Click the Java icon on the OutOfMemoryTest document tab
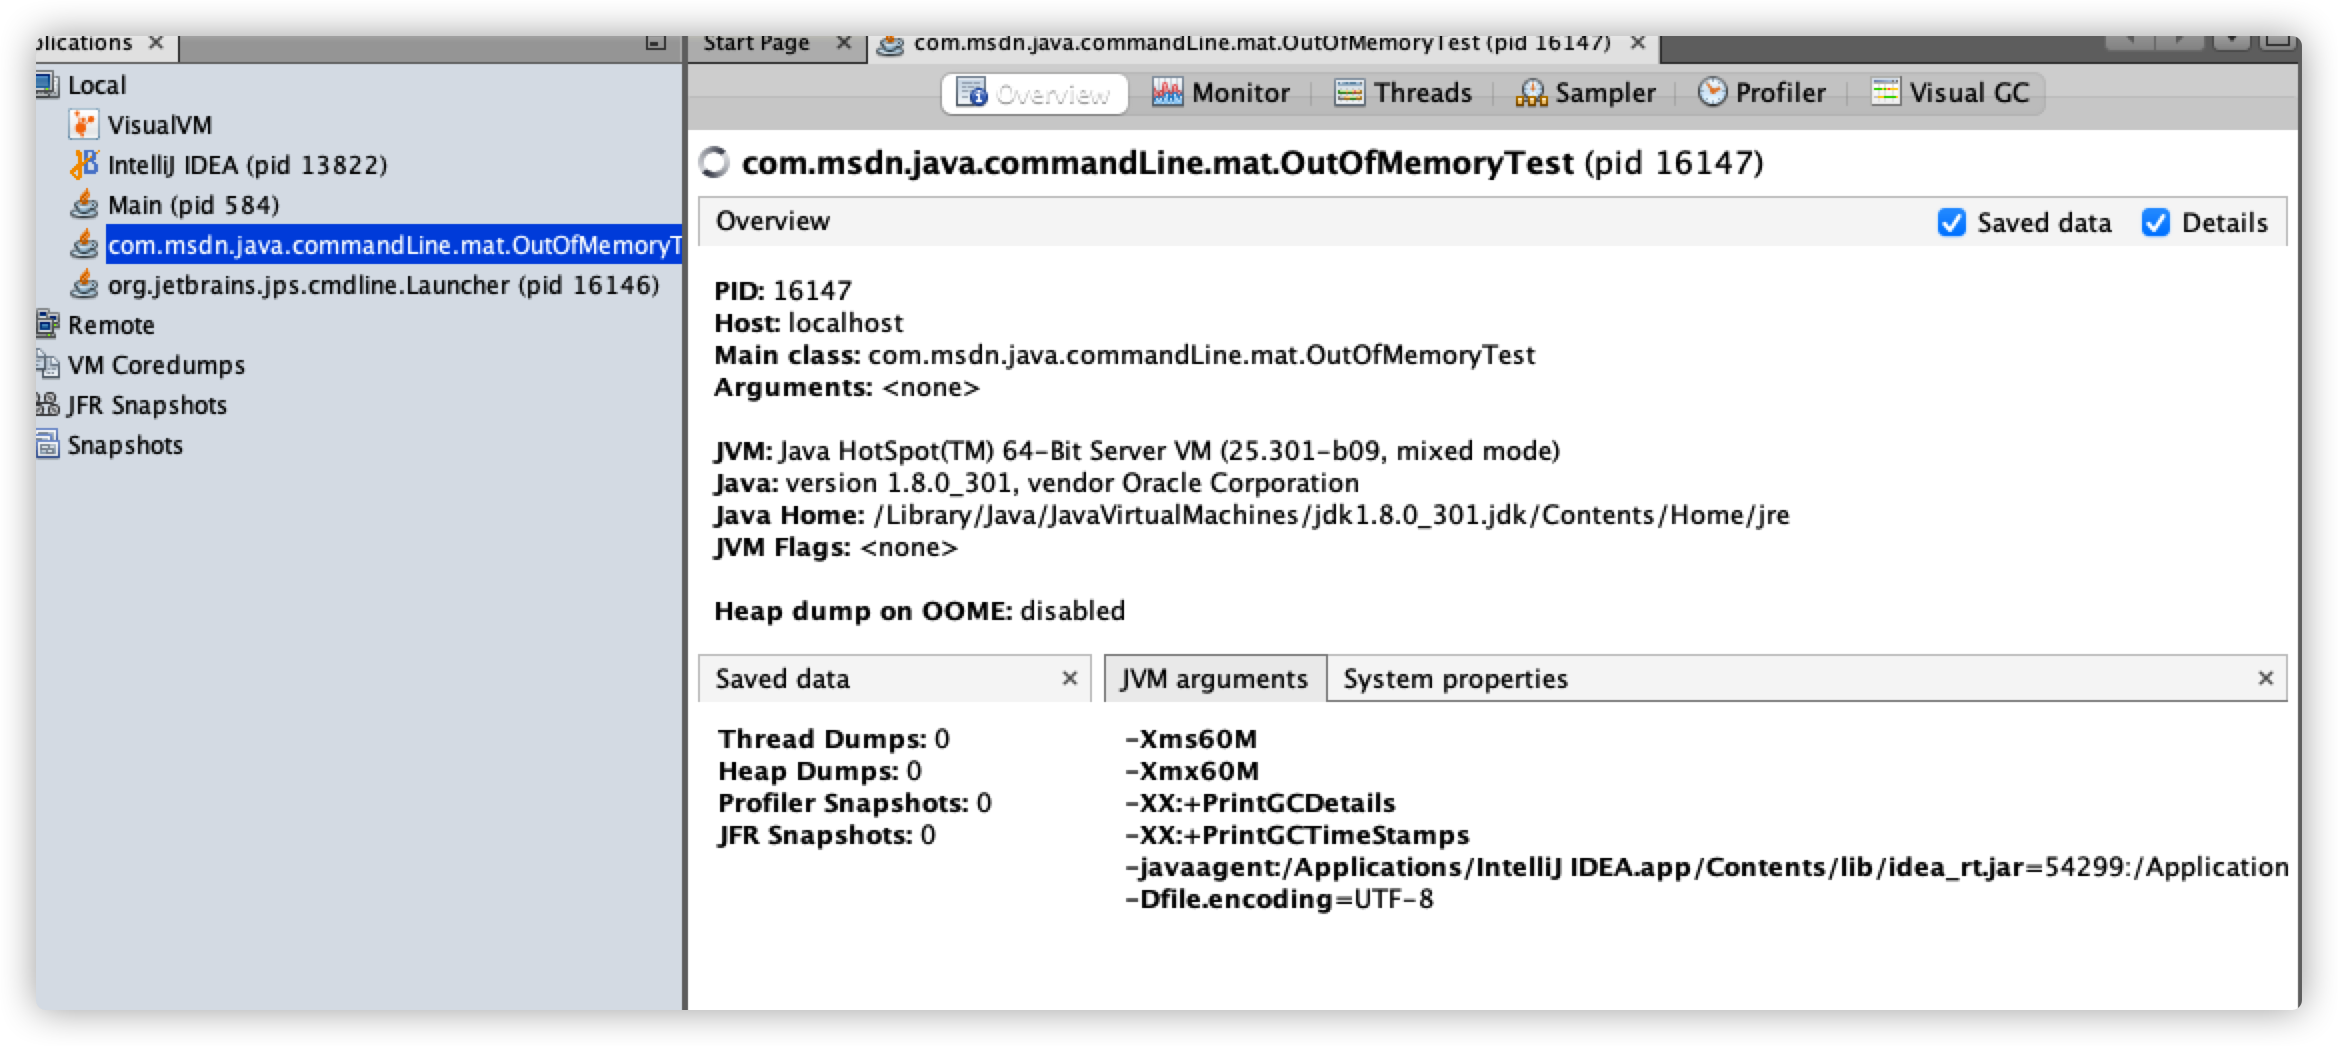The width and height of the screenshot is (2338, 1046). coord(890,44)
